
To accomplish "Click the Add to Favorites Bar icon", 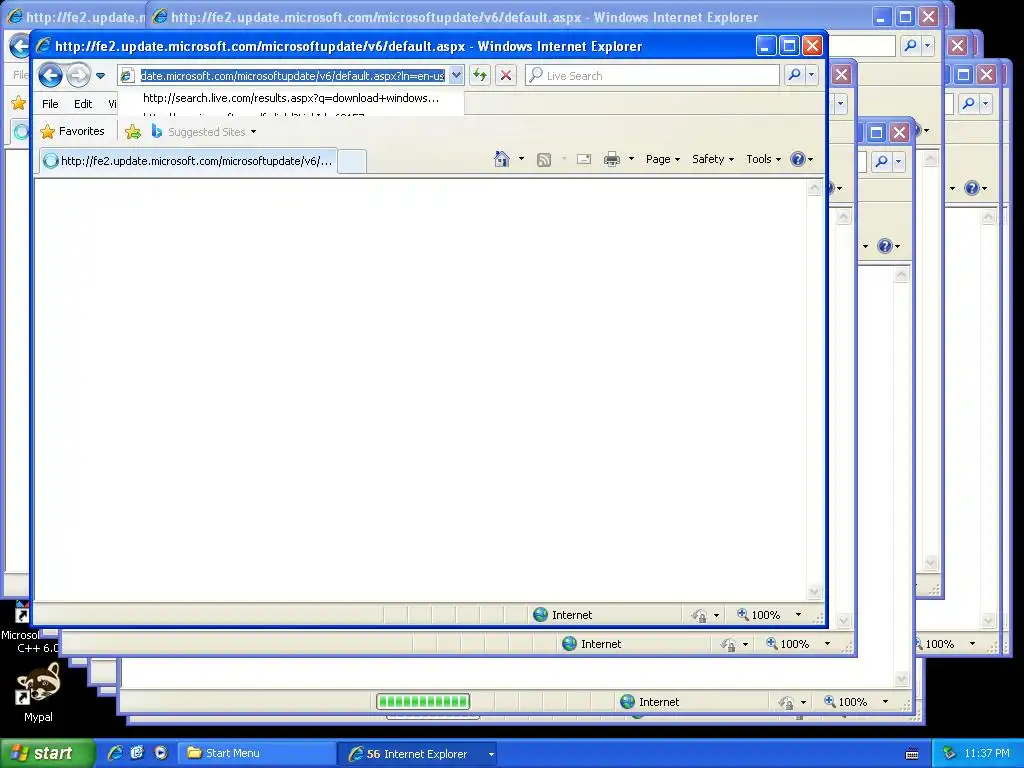I will click(133, 131).
